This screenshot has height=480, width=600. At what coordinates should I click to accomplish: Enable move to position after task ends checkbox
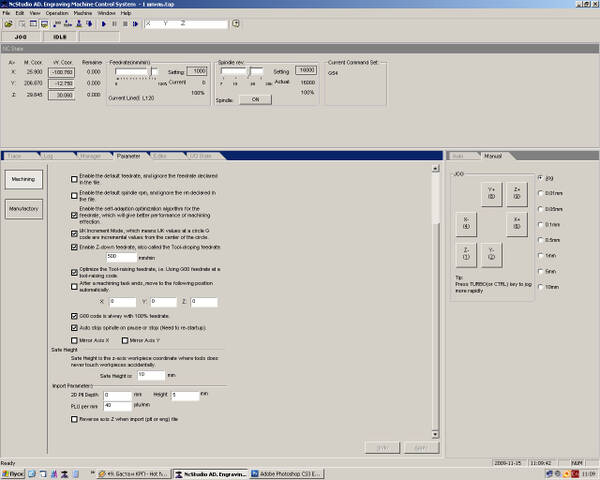click(74, 287)
